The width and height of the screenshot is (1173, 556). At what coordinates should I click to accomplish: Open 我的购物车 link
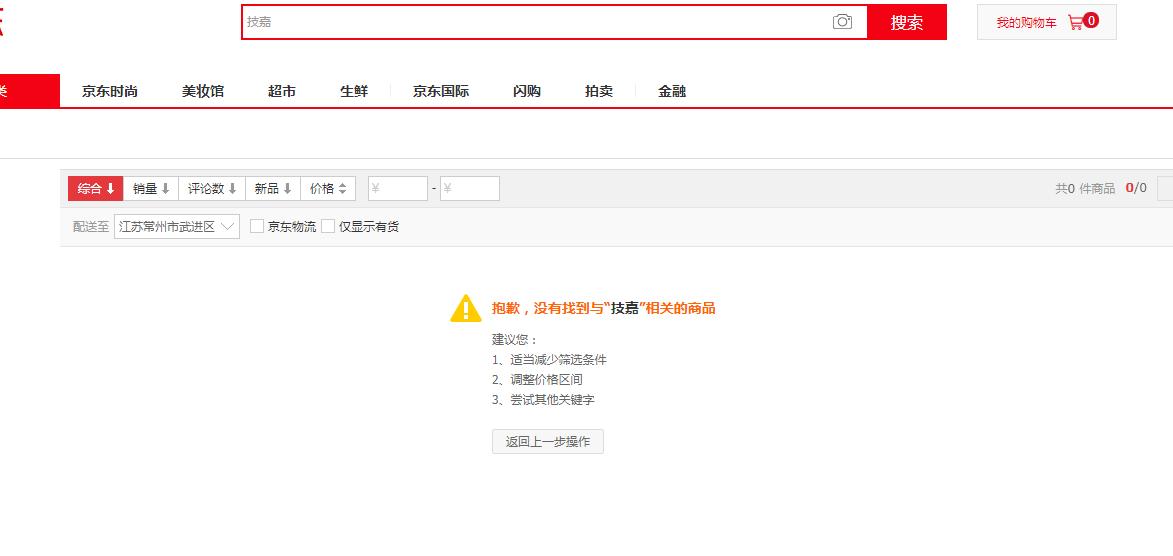[1026, 23]
